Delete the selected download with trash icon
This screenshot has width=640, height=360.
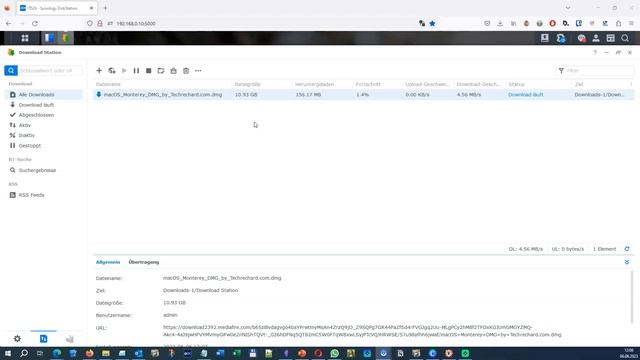[186, 71]
